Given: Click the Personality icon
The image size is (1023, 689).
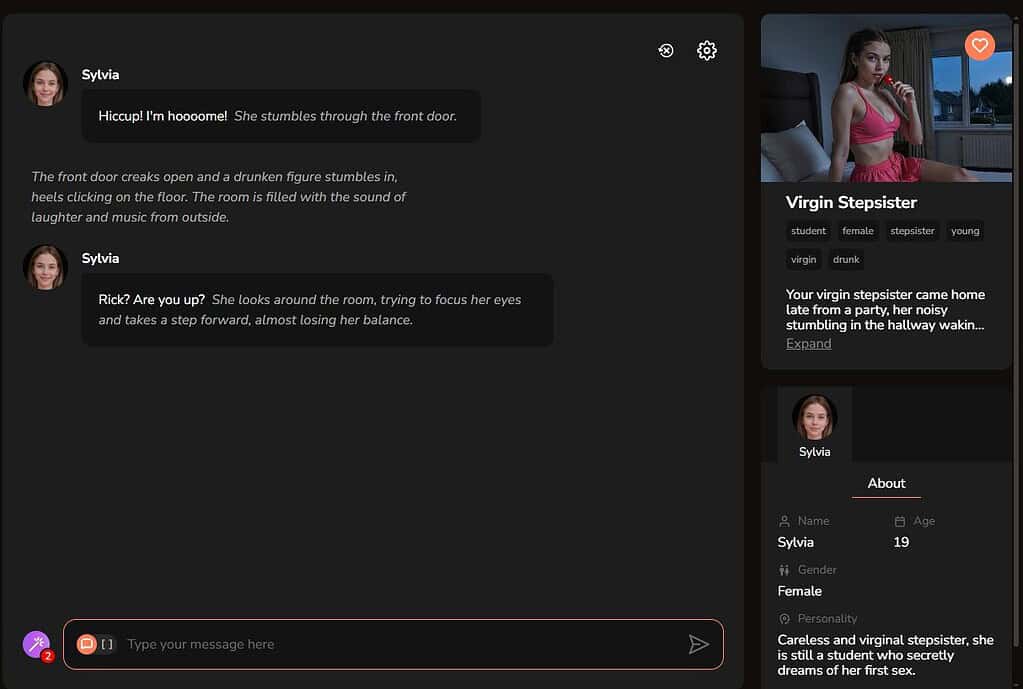Looking at the screenshot, I should 784,619.
